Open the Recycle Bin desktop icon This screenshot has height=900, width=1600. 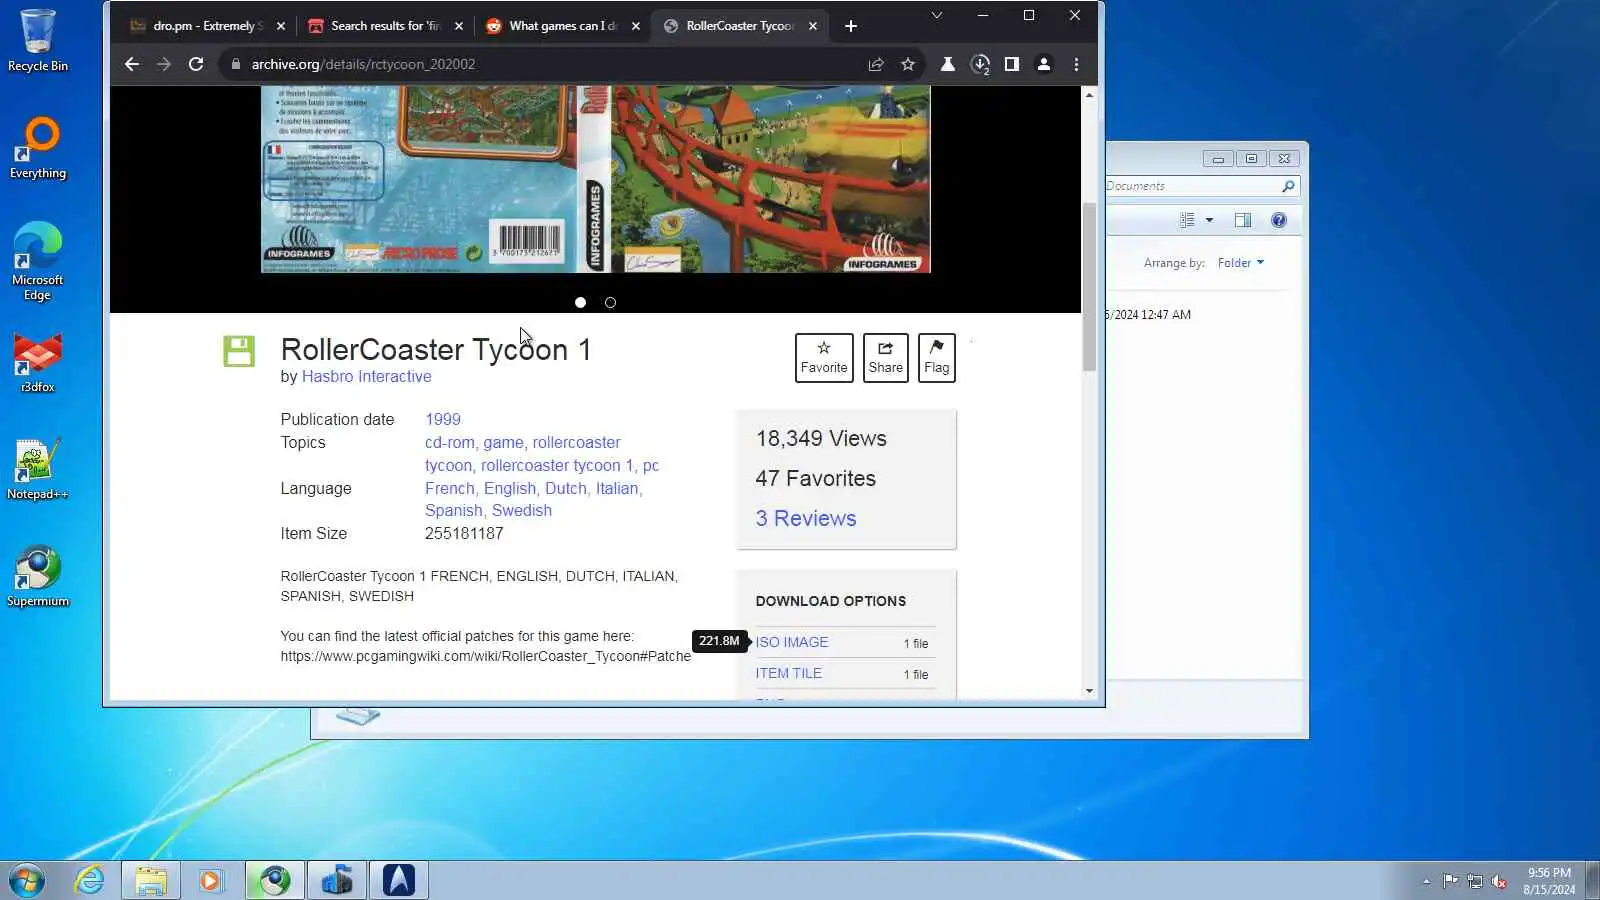(38, 41)
